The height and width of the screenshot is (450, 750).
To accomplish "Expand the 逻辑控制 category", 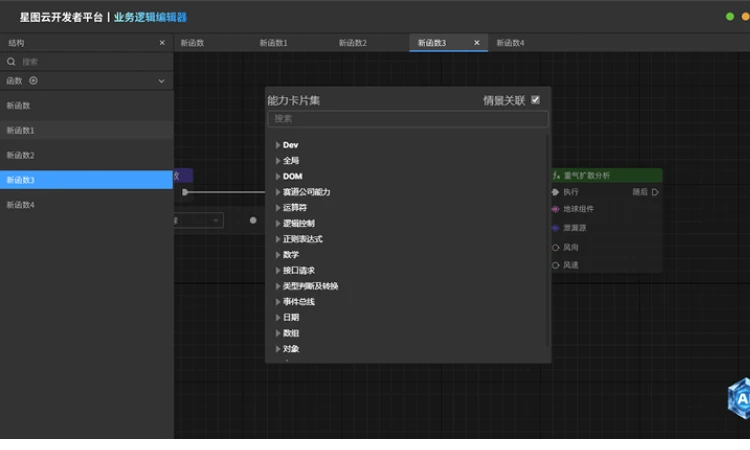I will tap(278, 223).
